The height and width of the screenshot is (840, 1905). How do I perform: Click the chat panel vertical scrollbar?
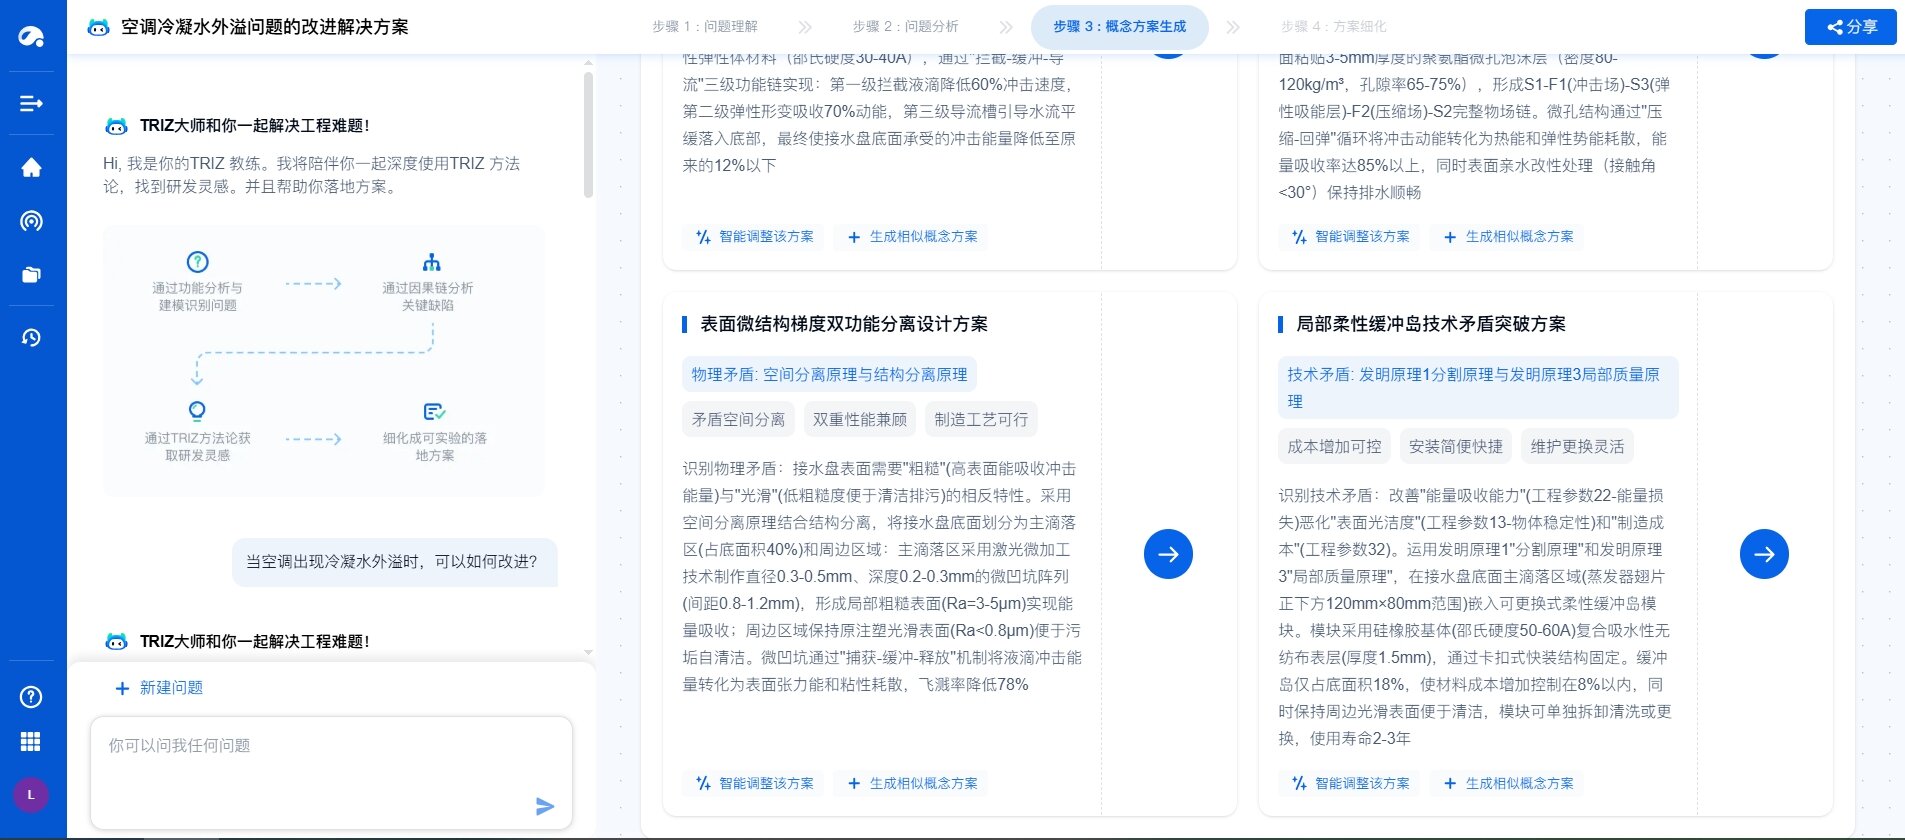(x=588, y=134)
